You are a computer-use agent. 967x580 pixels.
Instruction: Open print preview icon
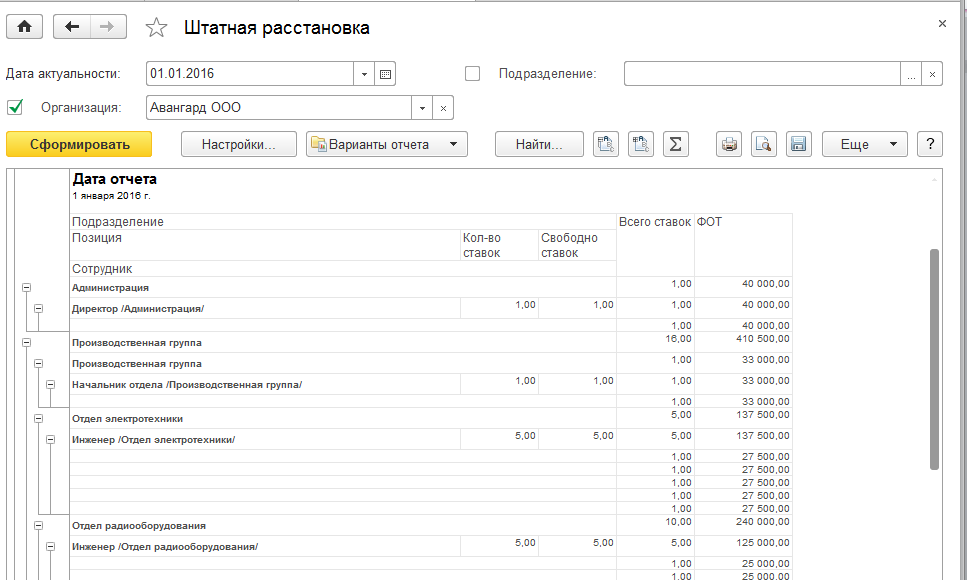pyautogui.click(x=763, y=144)
